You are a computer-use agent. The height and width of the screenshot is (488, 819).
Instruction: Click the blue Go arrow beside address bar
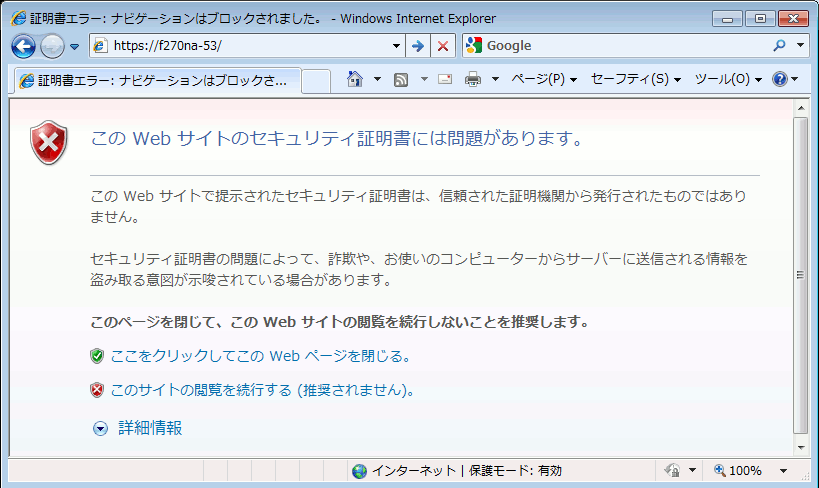click(x=418, y=46)
